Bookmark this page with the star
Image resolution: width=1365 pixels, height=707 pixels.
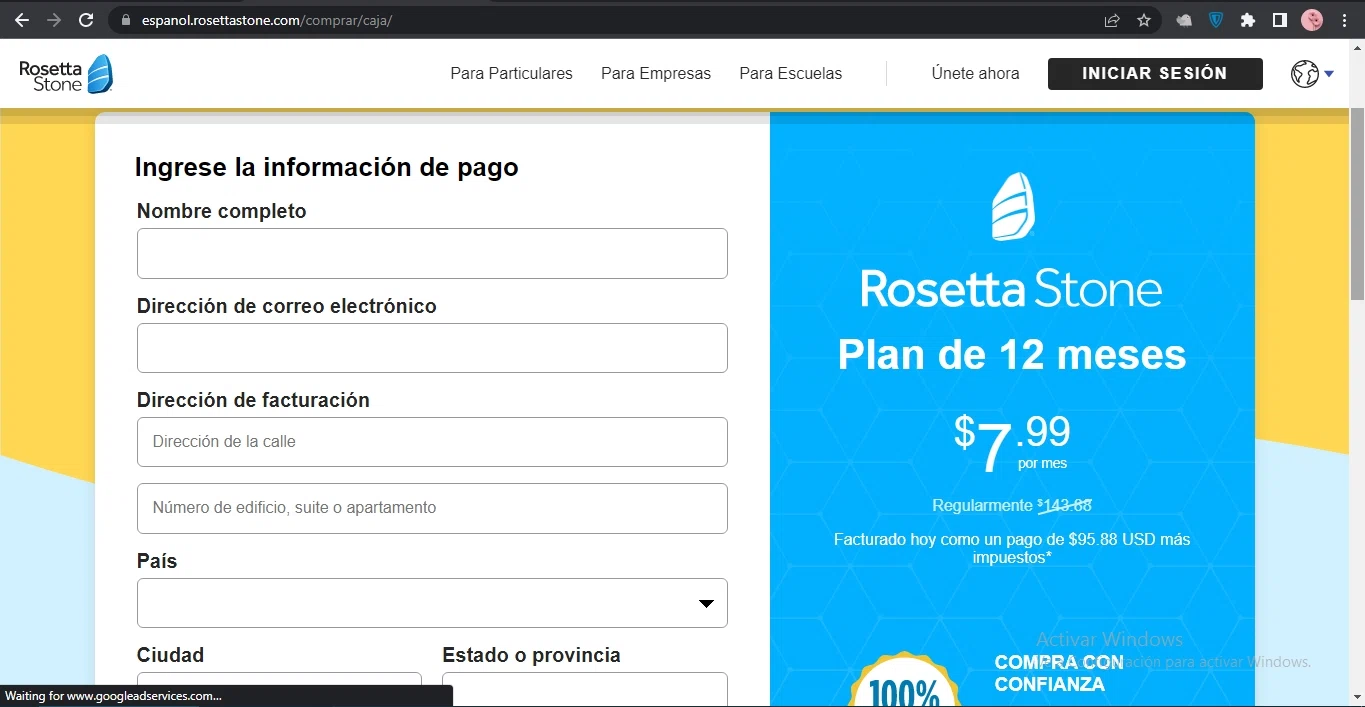click(1144, 20)
